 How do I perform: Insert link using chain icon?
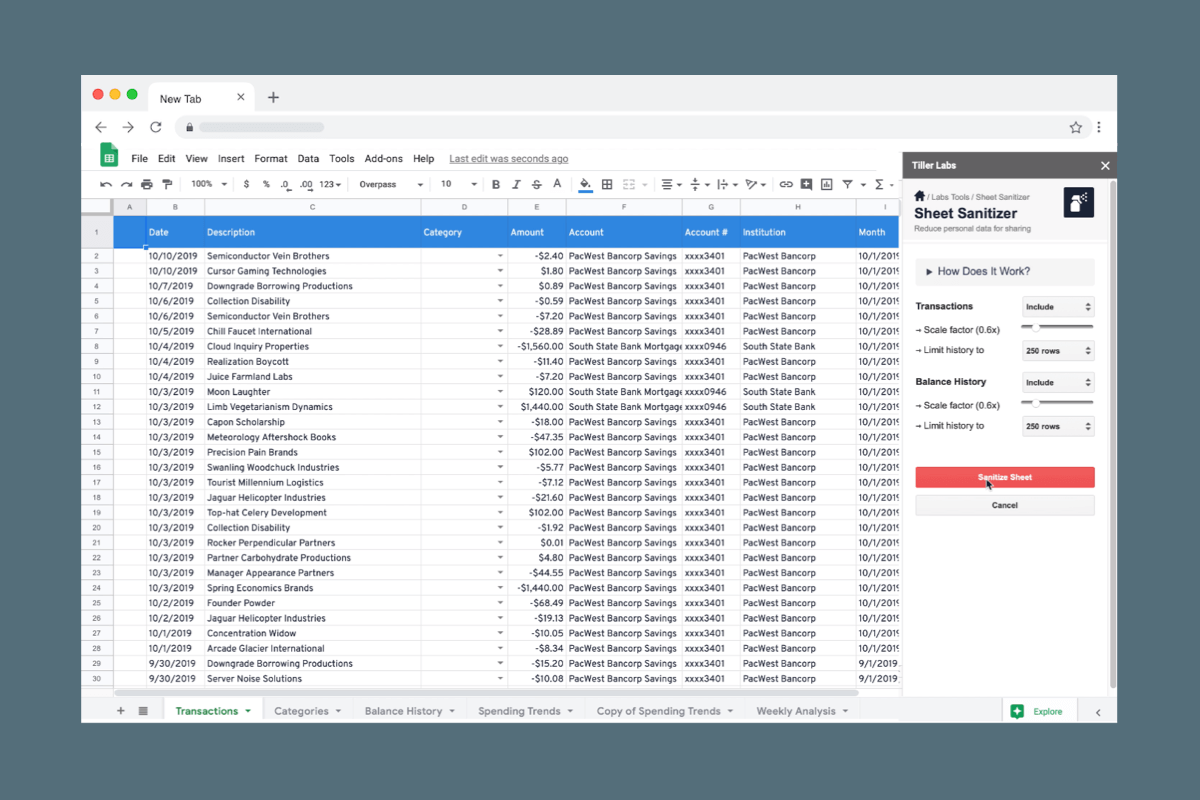click(x=786, y=184)
